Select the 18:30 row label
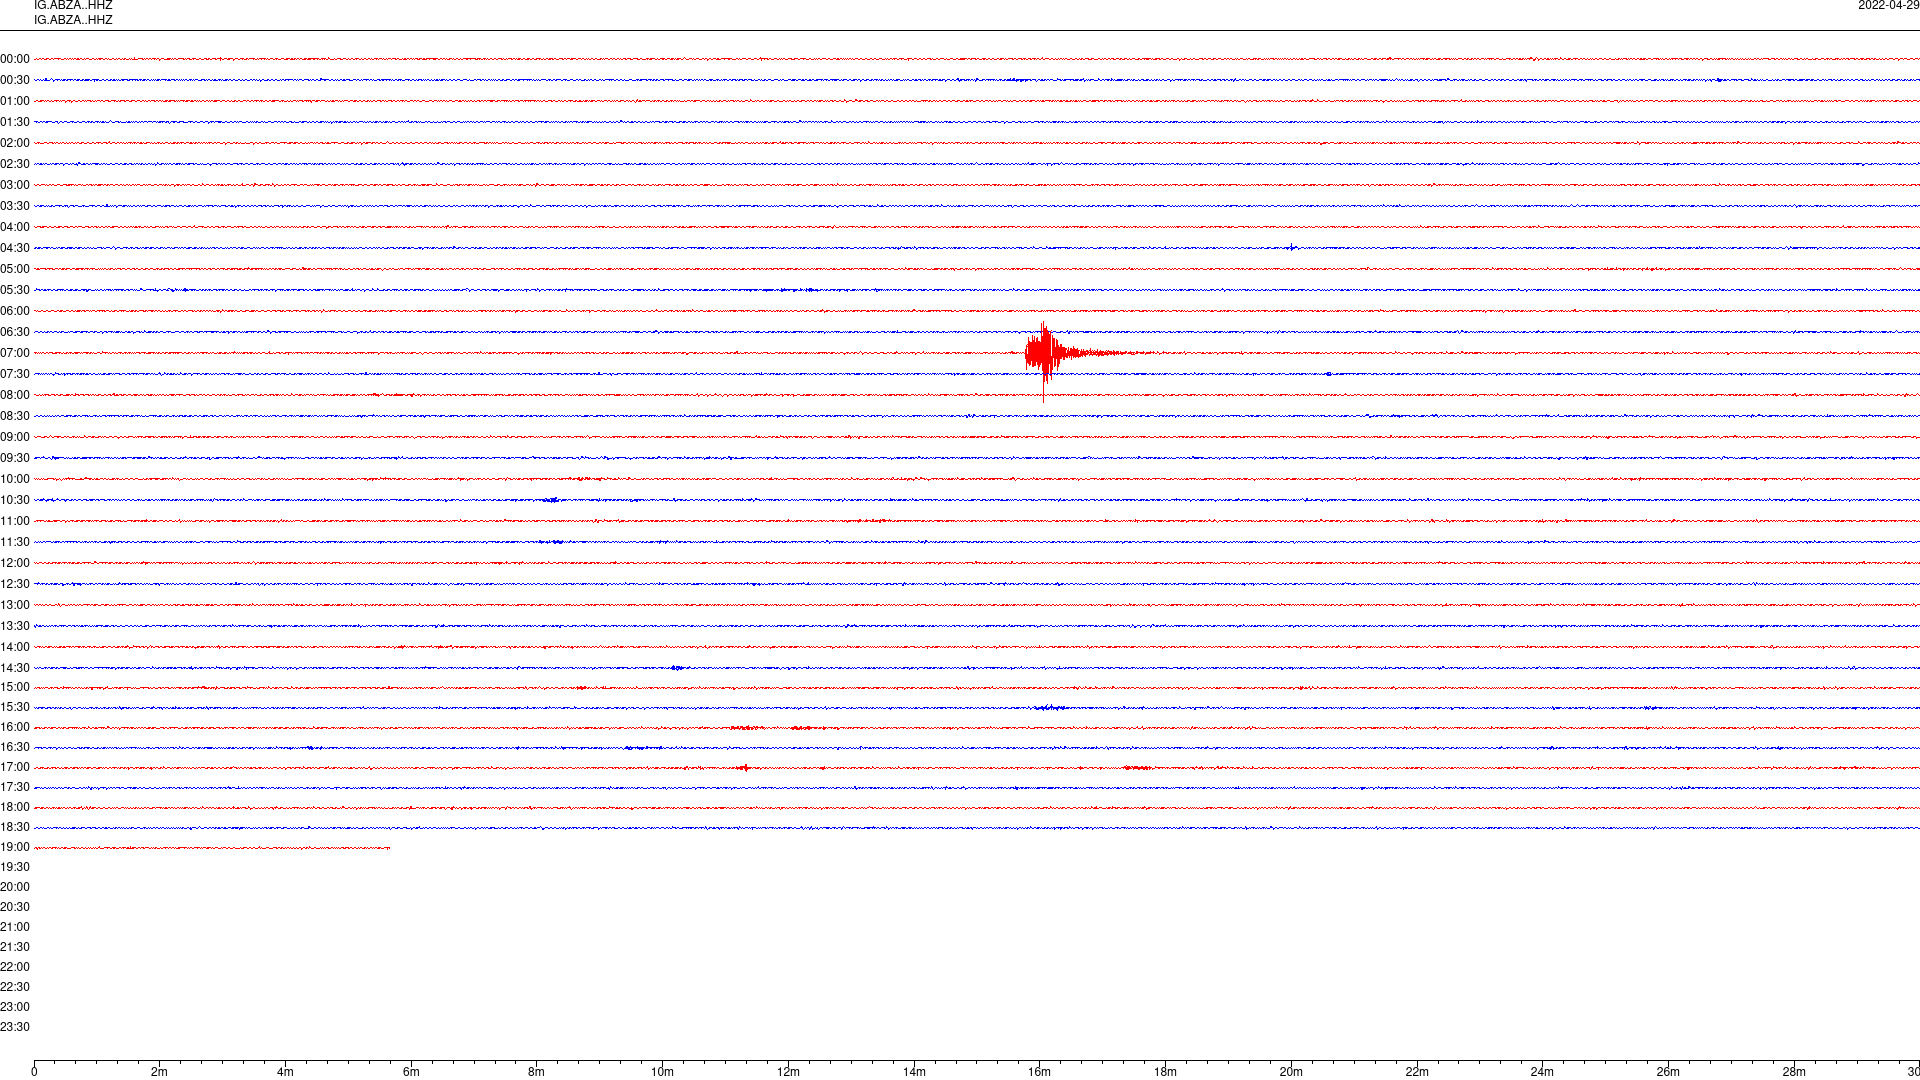This screenshot has width=1920, height=1080. 15,827
